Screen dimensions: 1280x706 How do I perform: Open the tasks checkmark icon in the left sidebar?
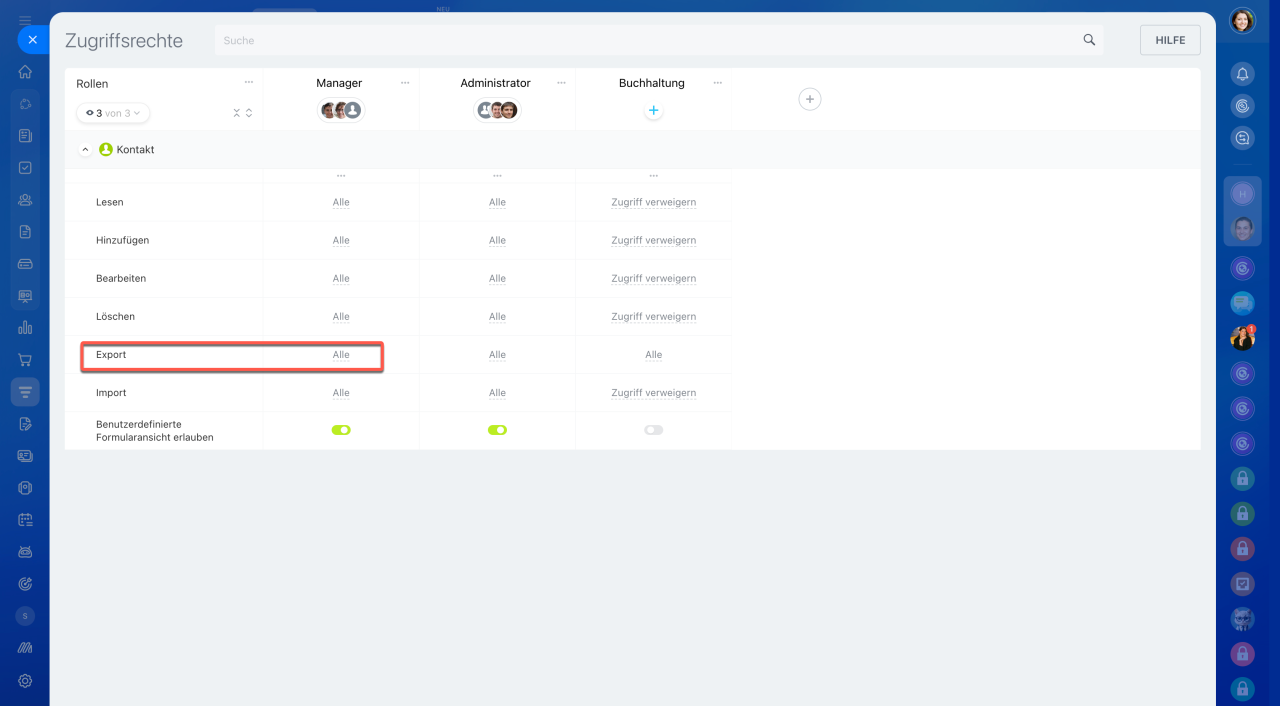point(25,168)
